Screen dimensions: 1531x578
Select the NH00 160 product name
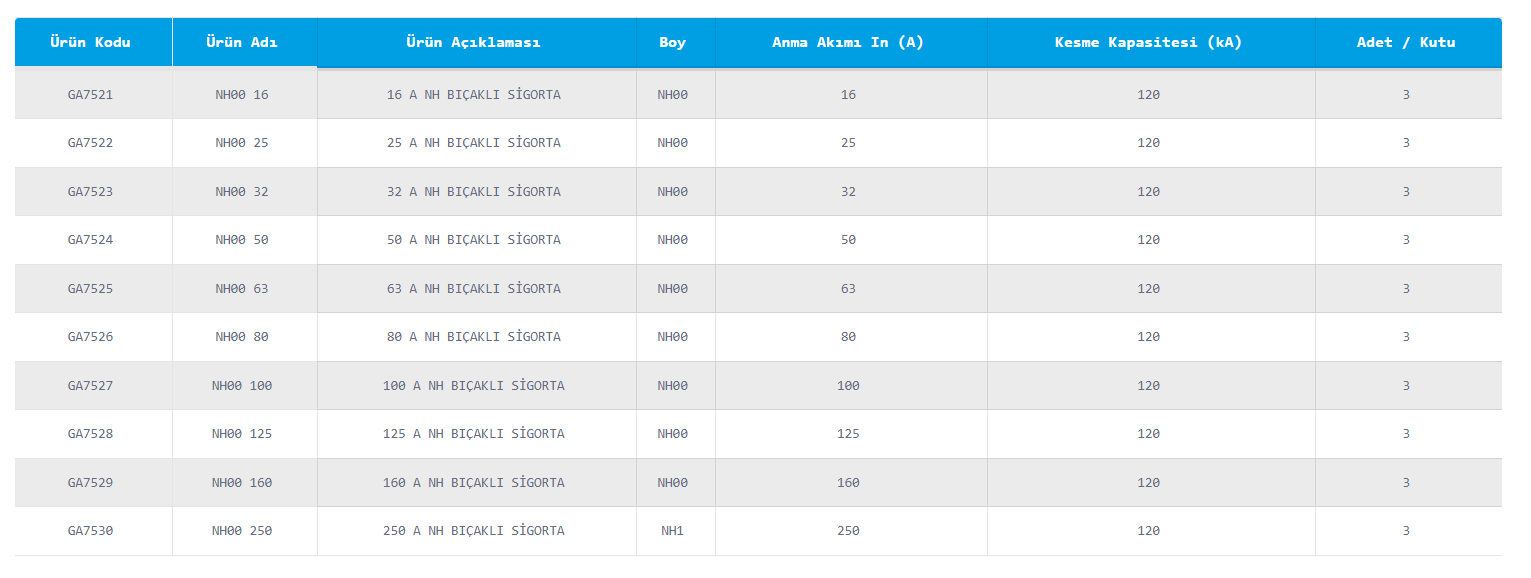(x=242, y=483)
